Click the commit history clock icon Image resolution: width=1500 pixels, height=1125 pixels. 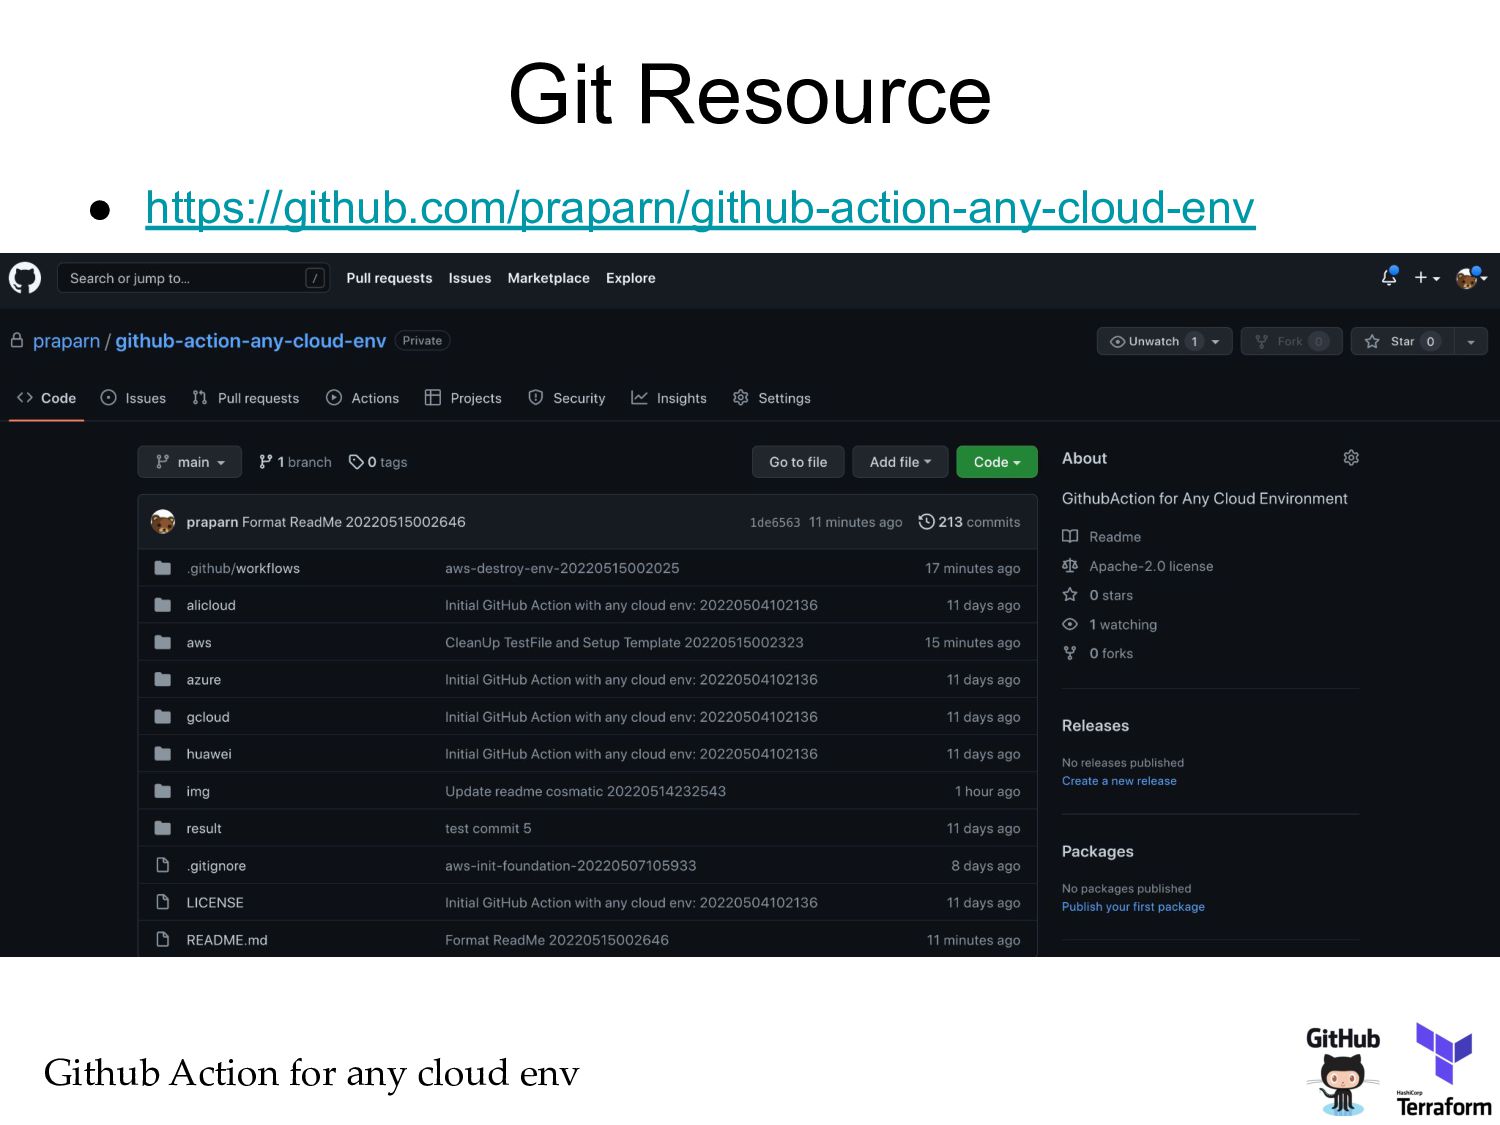tap(926, 522)
